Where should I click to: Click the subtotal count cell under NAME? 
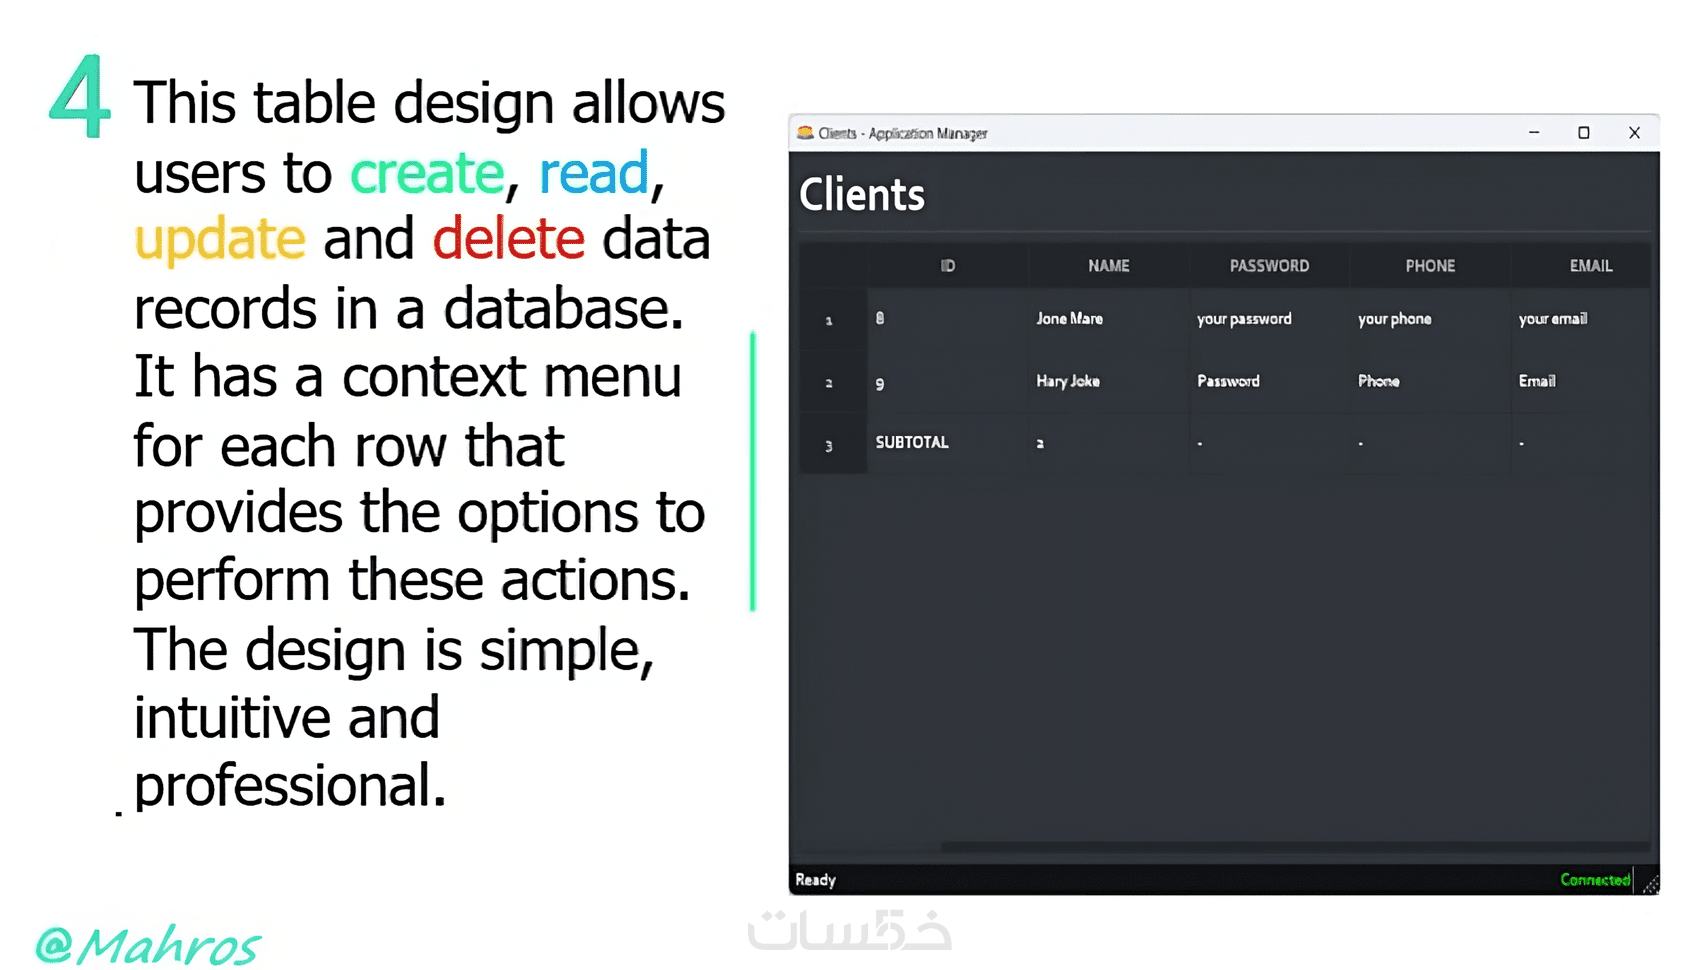(1109, 443)
